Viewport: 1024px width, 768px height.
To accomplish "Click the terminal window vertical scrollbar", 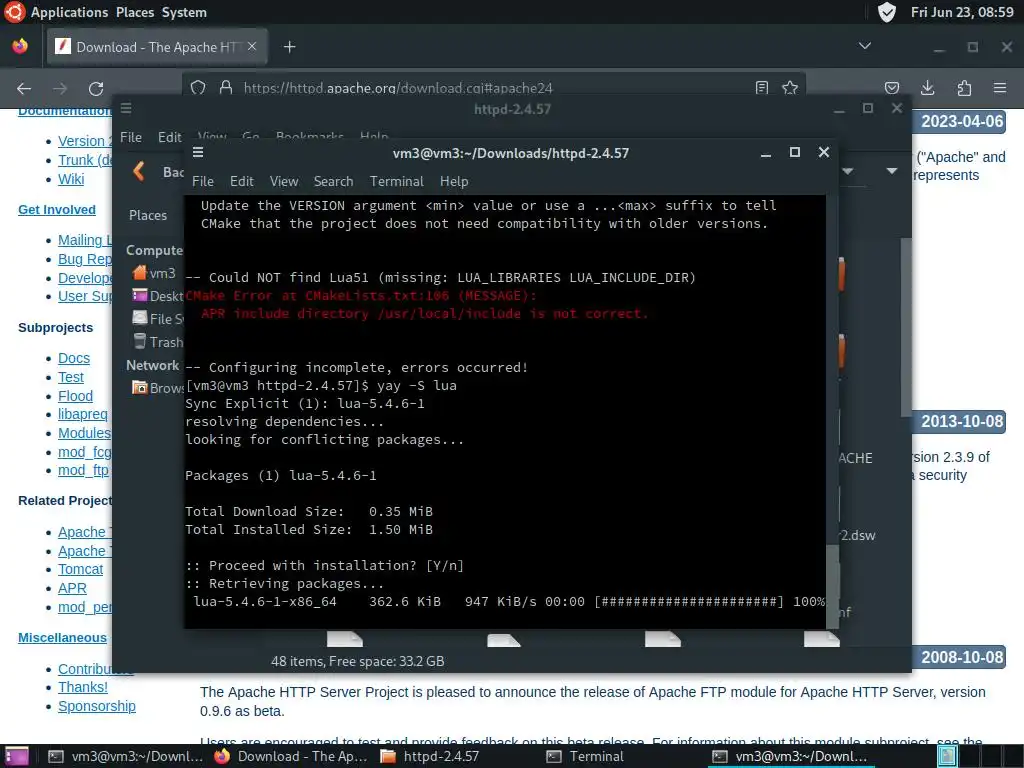I will click(831, 585).
